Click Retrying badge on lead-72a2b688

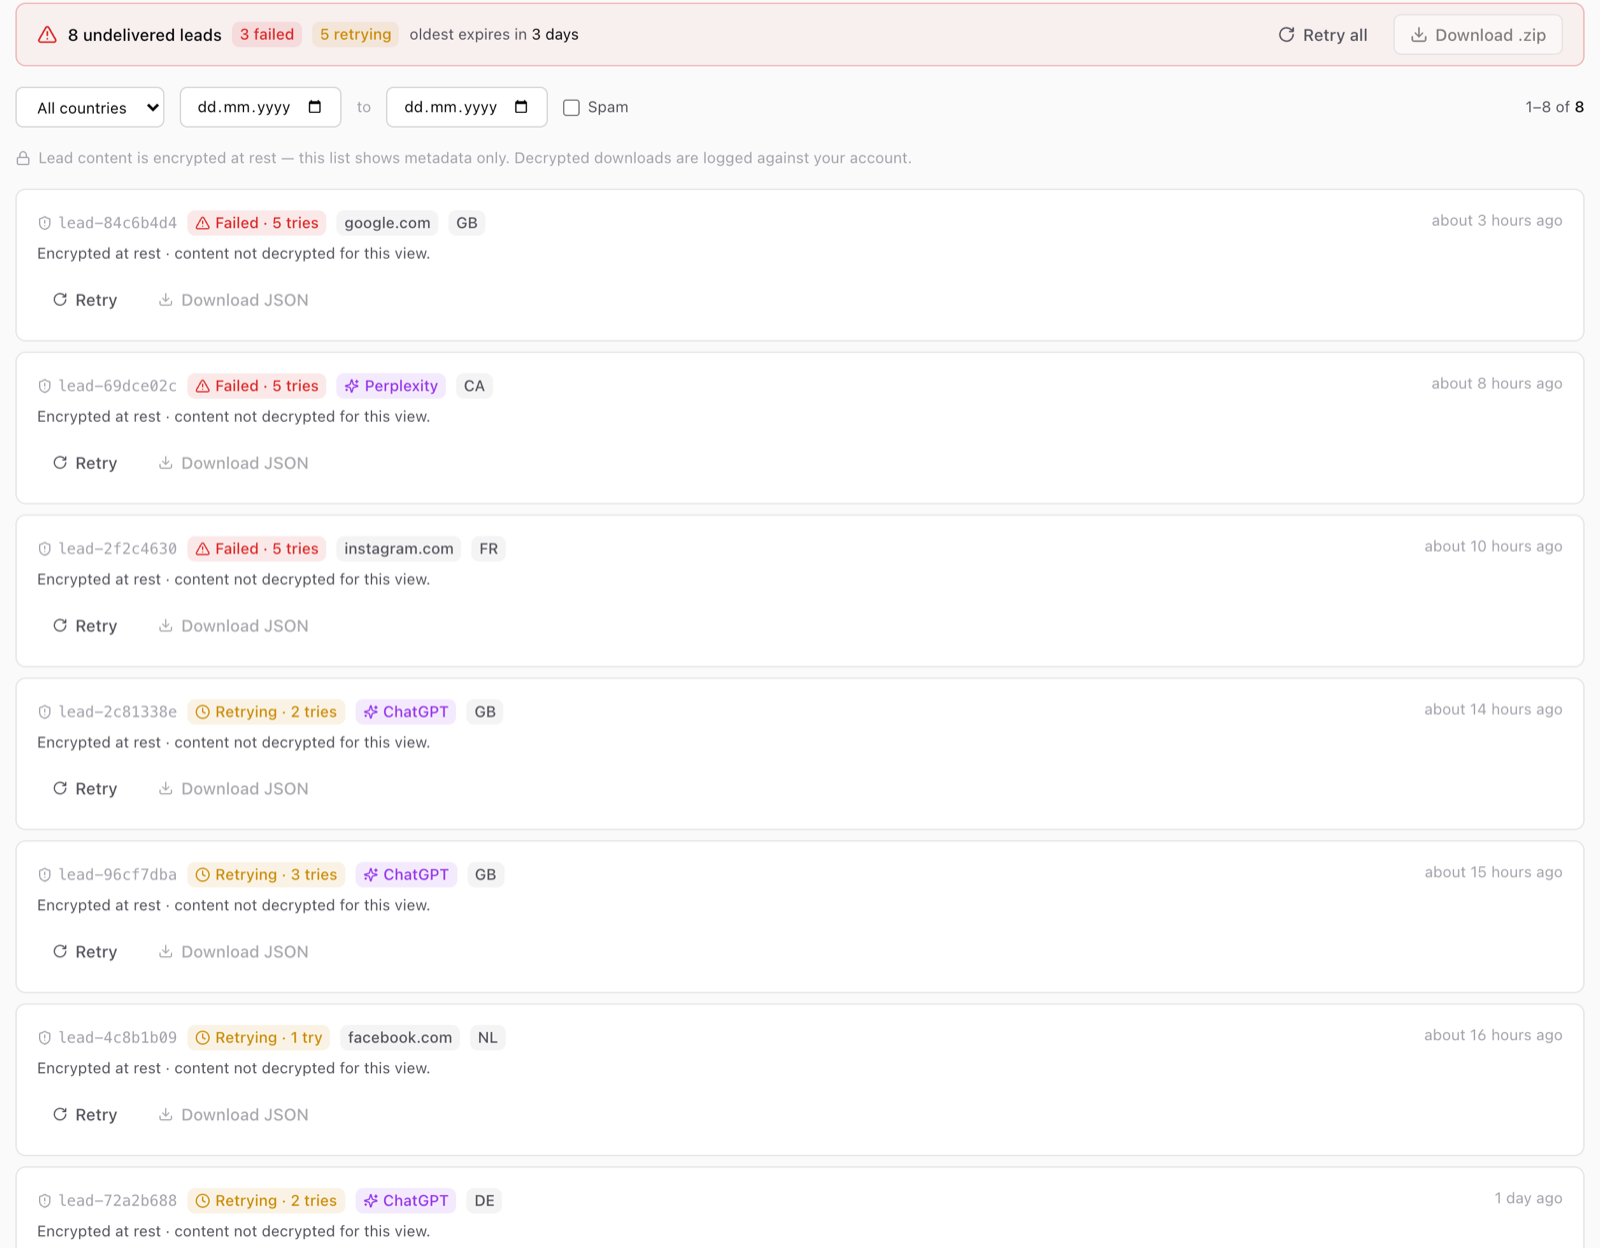pos(266,1201)
